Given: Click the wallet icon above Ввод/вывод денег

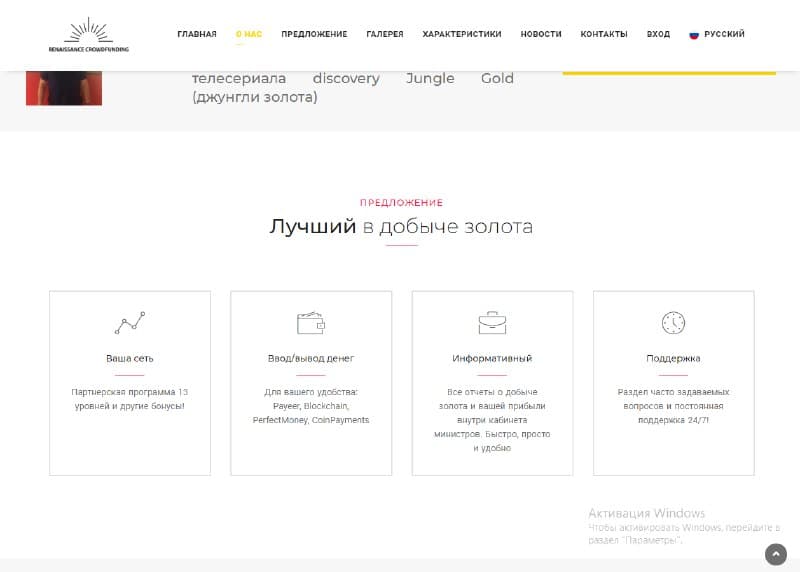Looking at the screenshot, I should 311,323.
